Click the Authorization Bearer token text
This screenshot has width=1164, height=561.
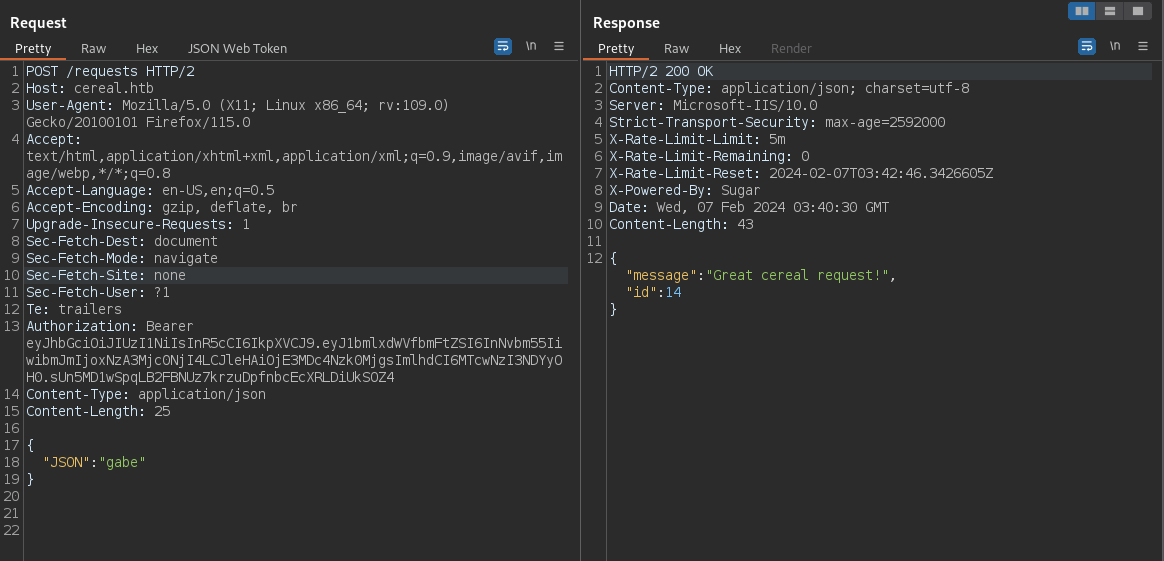tap(295, 360)
